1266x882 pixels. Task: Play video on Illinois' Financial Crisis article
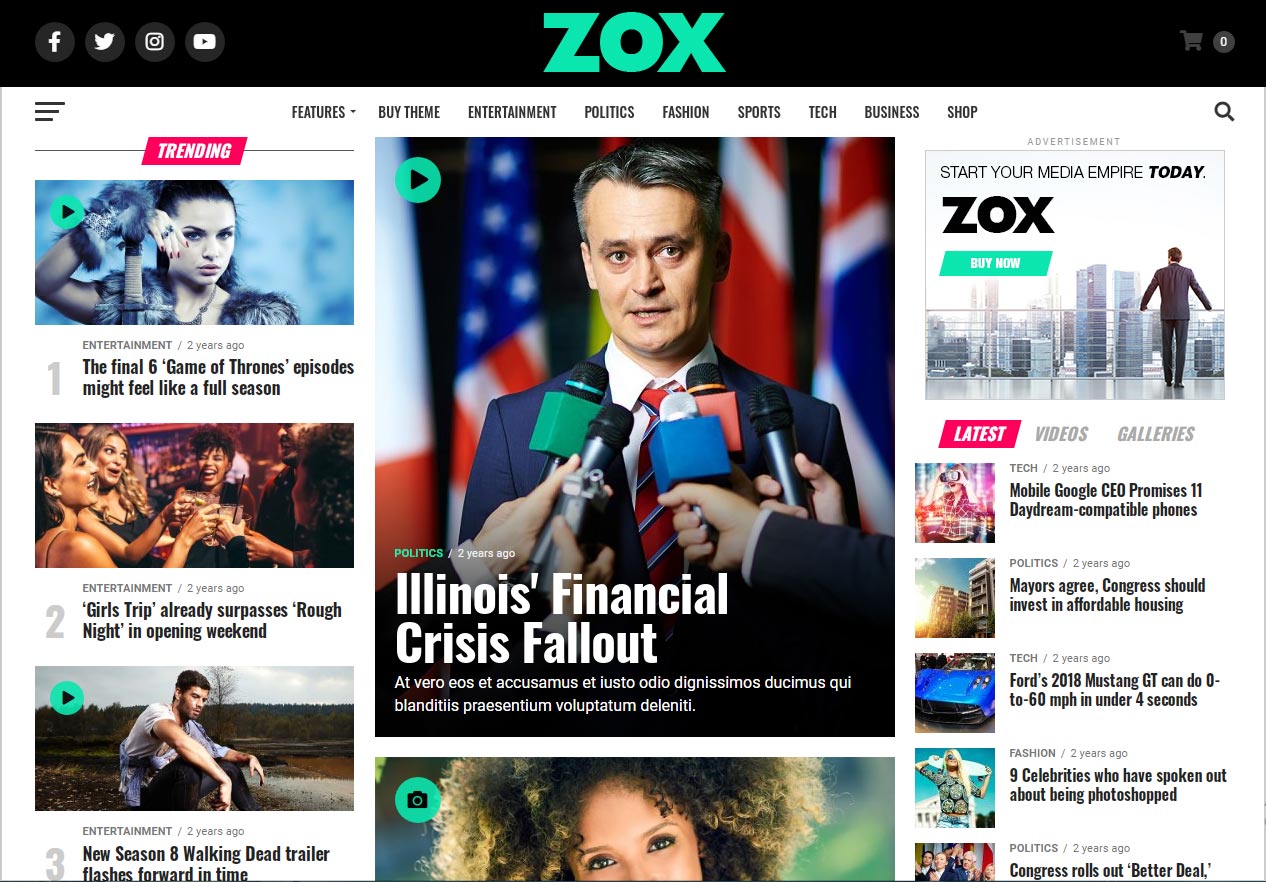(418, 180)
